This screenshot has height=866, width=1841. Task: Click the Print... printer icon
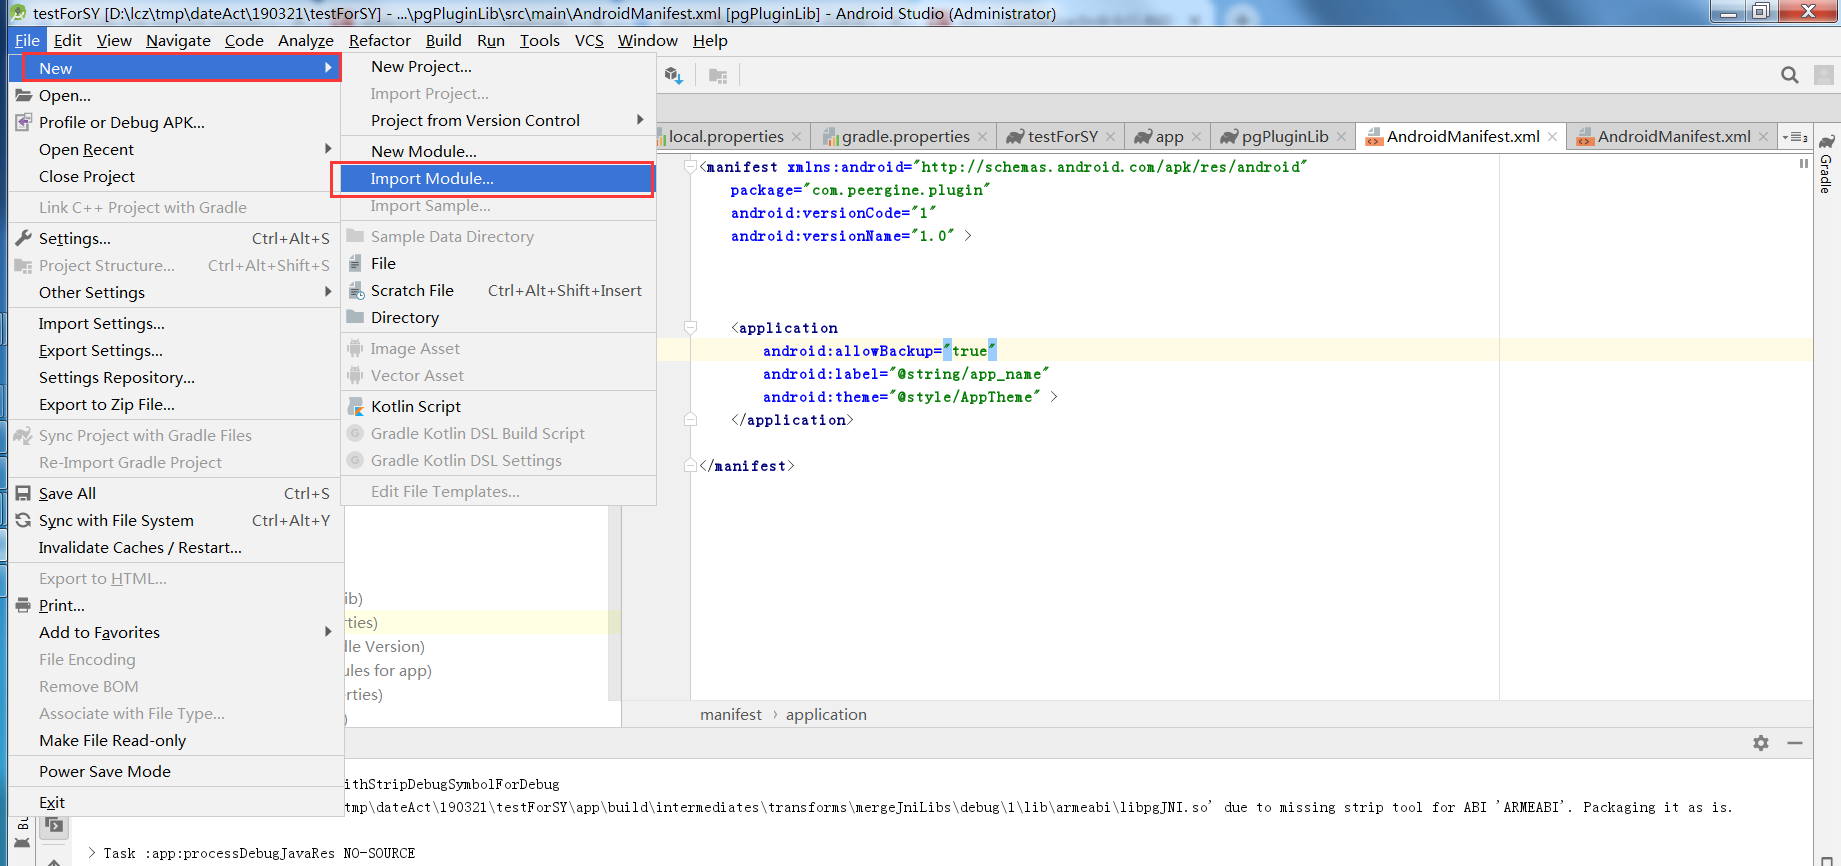pyautogui.click(x=23, y=605)
